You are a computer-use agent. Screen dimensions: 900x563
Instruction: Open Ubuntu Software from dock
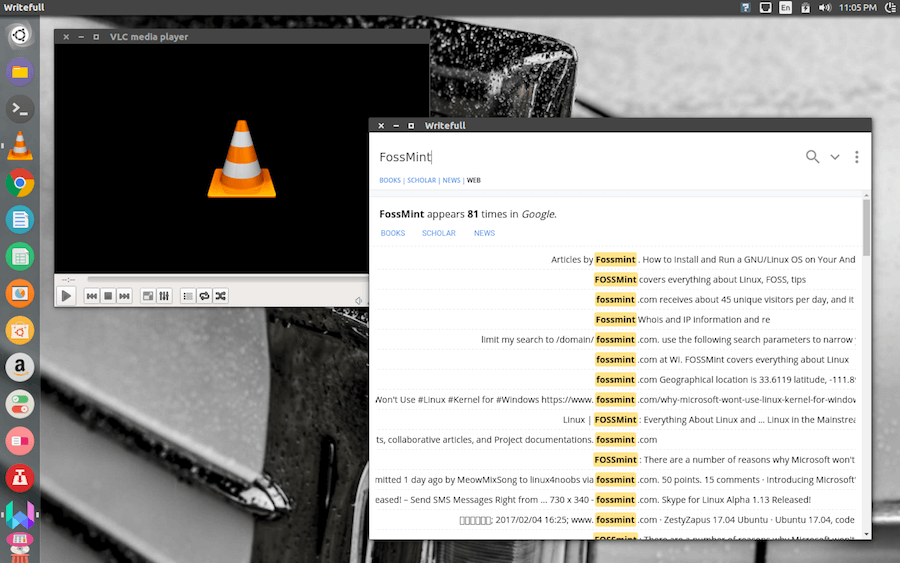tap(20, 331)
